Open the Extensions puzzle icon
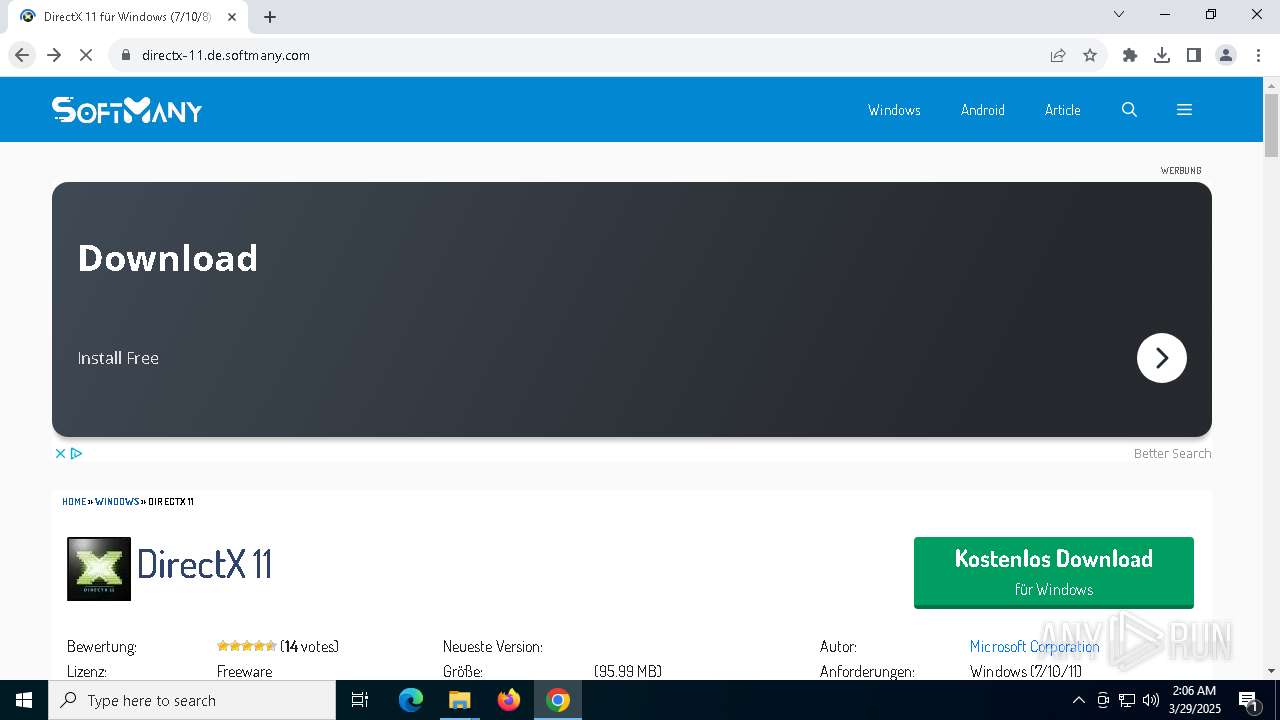This screenshot has width=1280, height=720. [x=1130, y=55]
